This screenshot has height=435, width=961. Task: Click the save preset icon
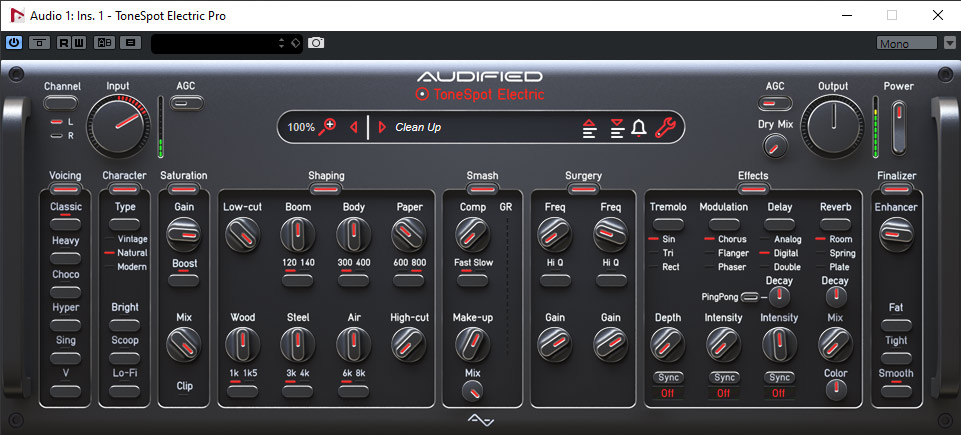[617, 127]
